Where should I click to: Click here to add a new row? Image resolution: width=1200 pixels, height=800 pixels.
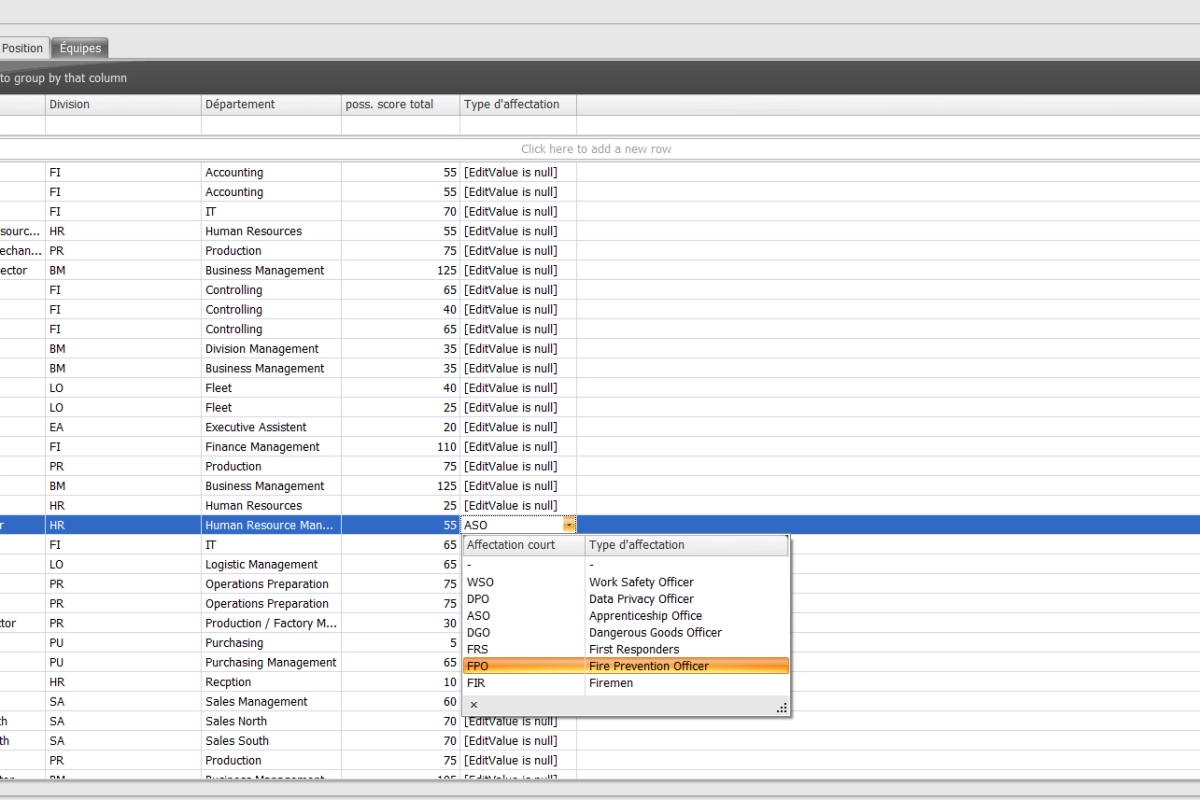point(596,149)
